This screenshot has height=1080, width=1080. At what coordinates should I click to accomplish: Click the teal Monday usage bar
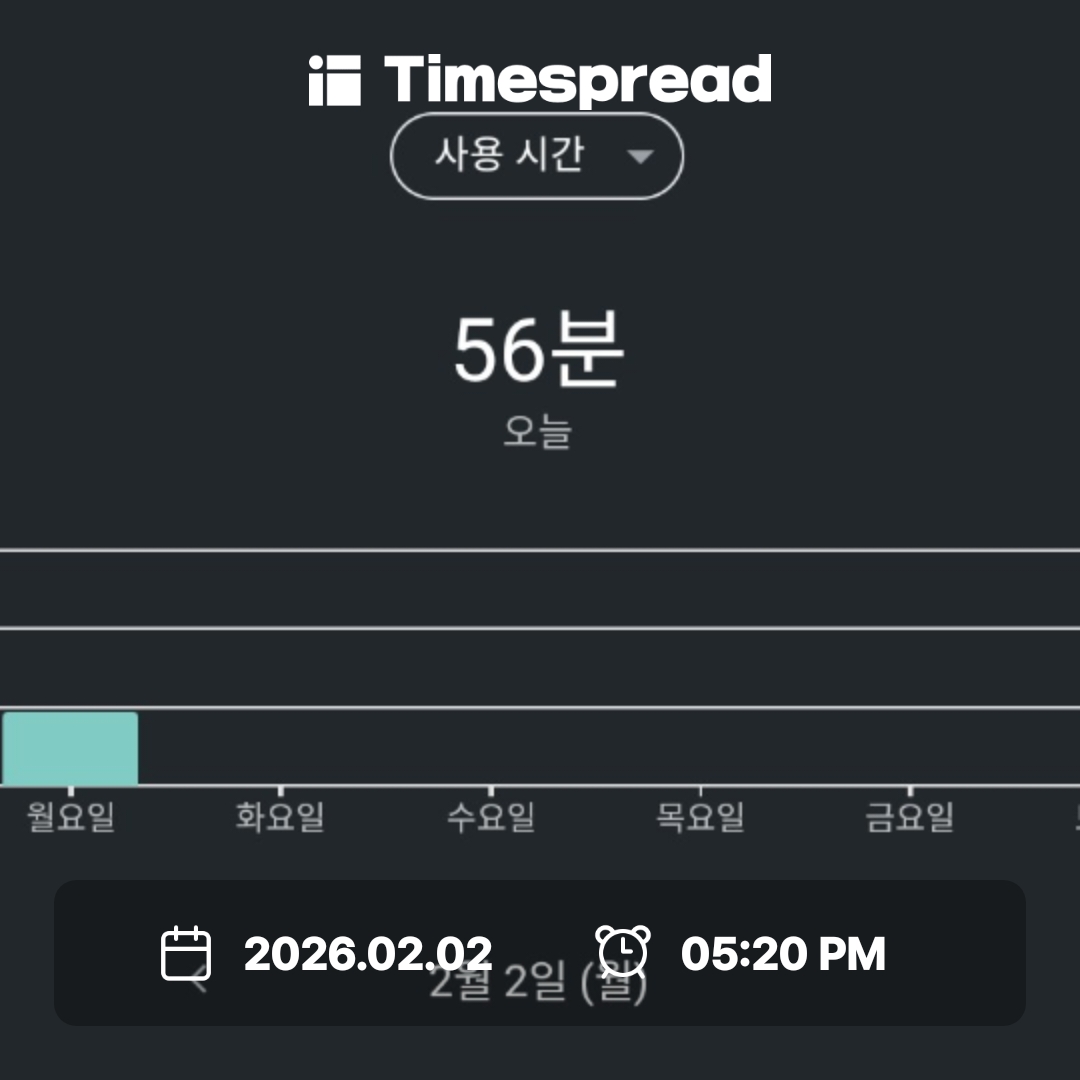(x=70, y=748)
